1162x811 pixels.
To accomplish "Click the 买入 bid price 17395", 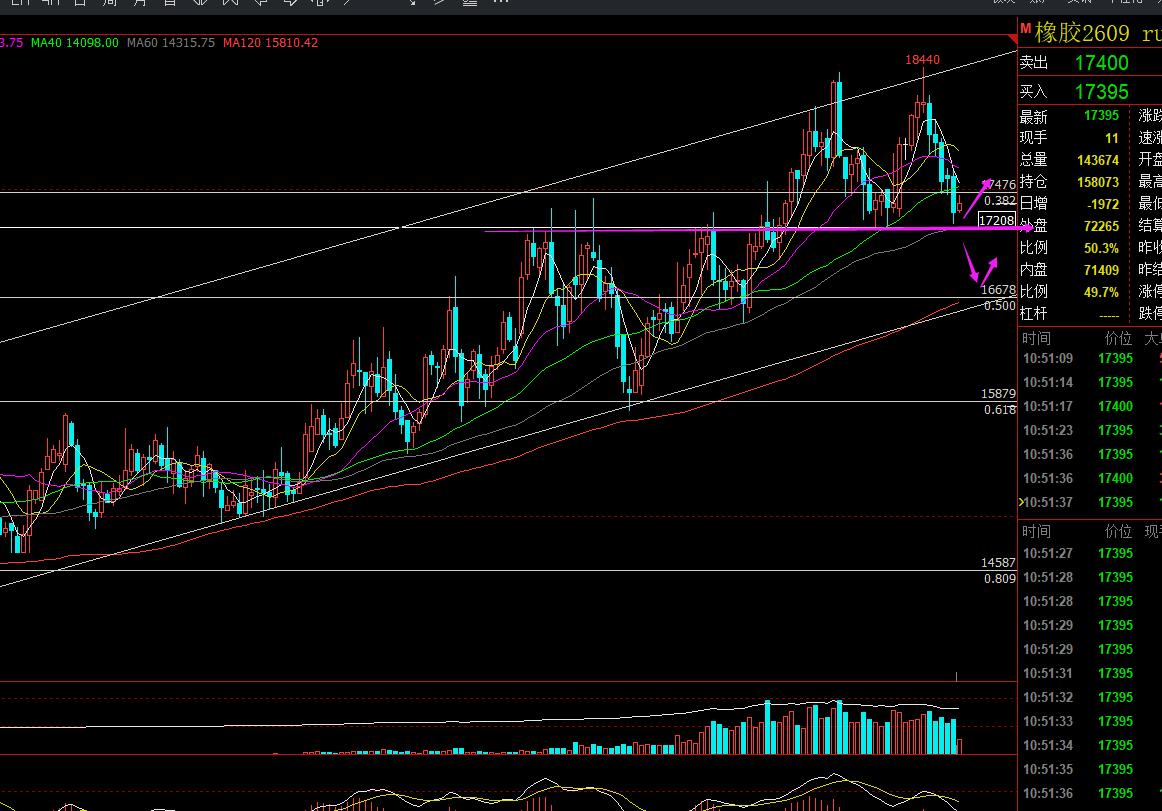I will [x=1101, y=92].
